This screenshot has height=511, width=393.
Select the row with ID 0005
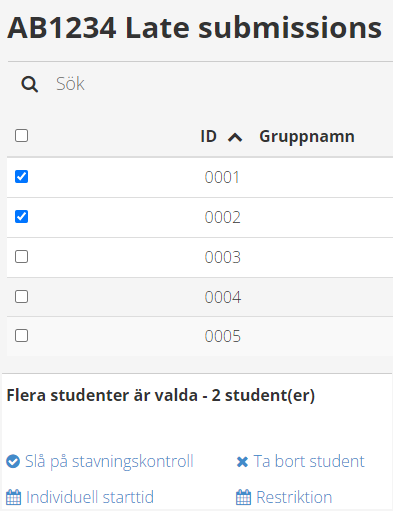point(200,336)
